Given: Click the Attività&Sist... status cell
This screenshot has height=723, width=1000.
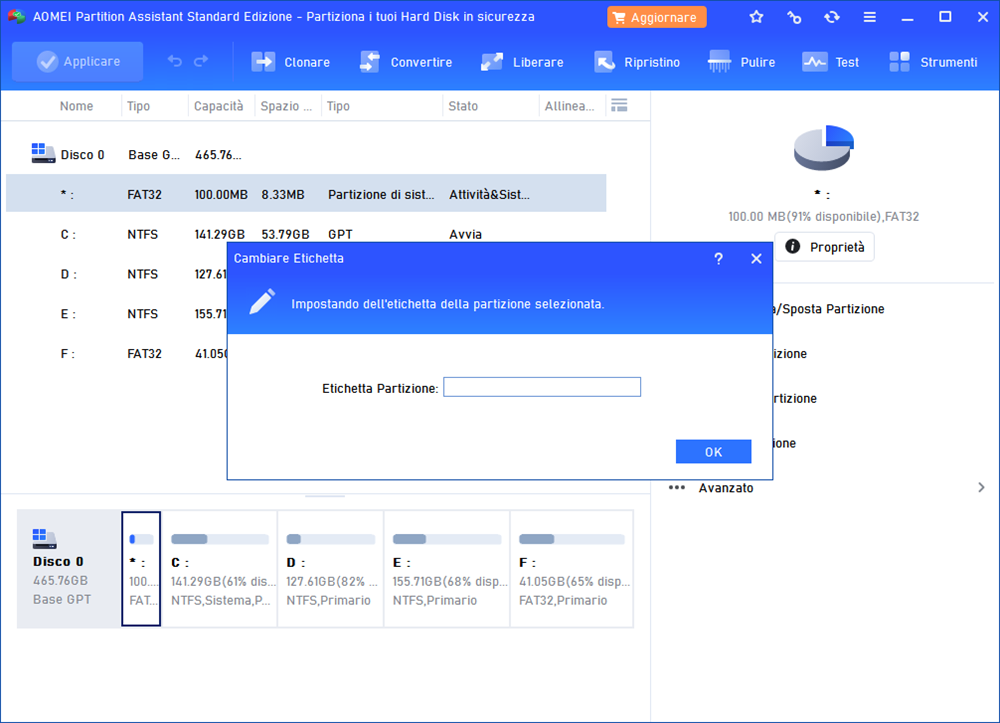Looking at the screenshot, I should (489, 194).
